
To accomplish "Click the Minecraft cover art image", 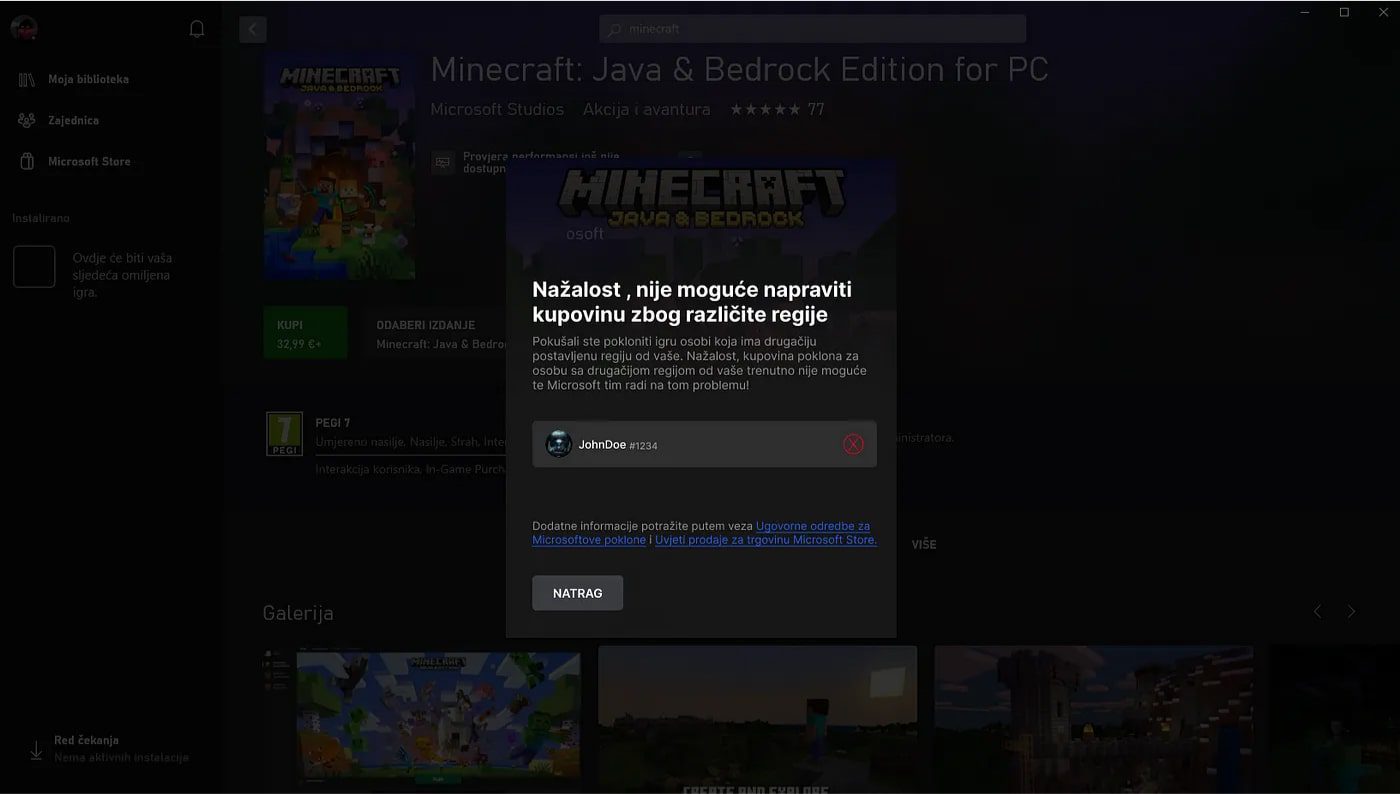I will tap(339, 166).
